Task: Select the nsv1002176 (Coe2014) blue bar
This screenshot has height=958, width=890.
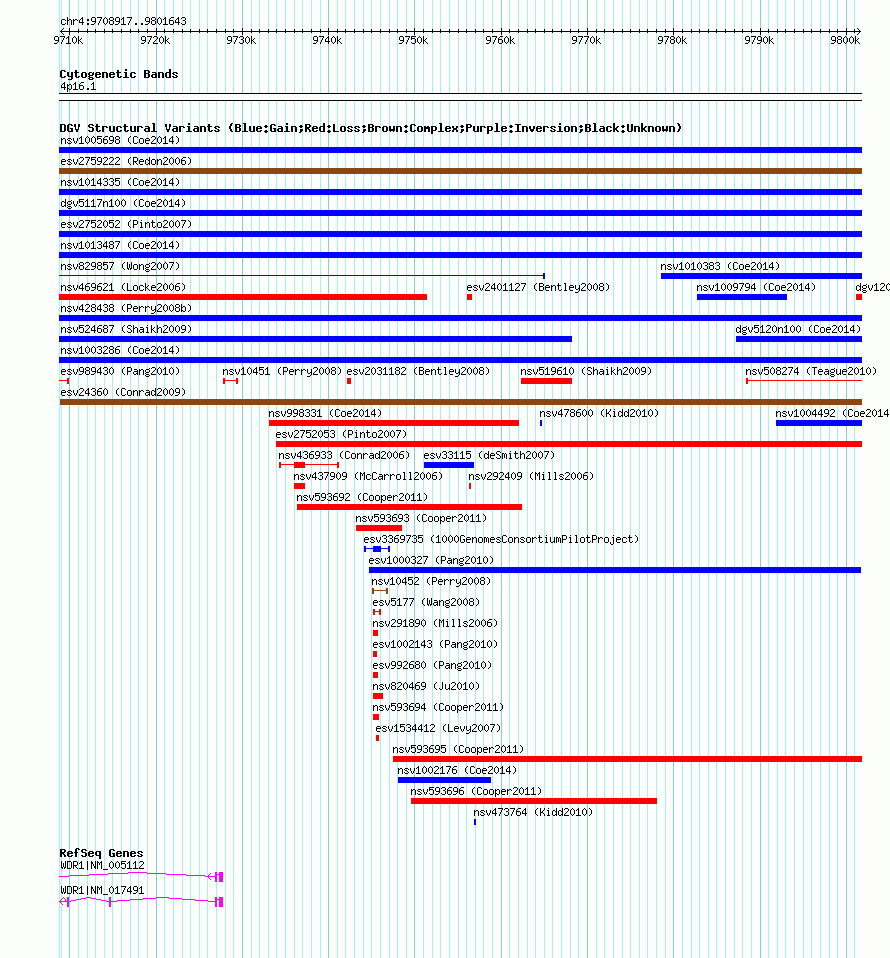Action: pos(444,780)
